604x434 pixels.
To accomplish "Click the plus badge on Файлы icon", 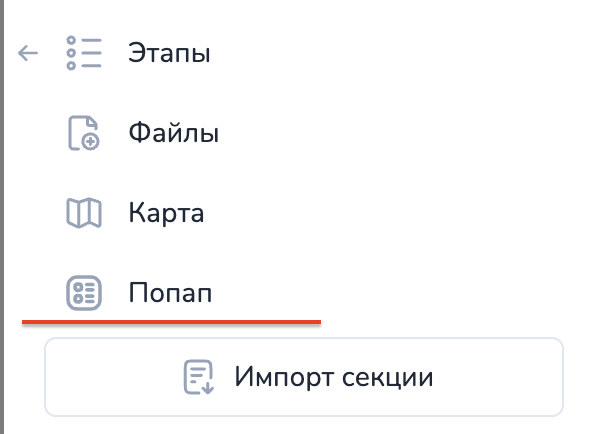I will coord(91,142).
